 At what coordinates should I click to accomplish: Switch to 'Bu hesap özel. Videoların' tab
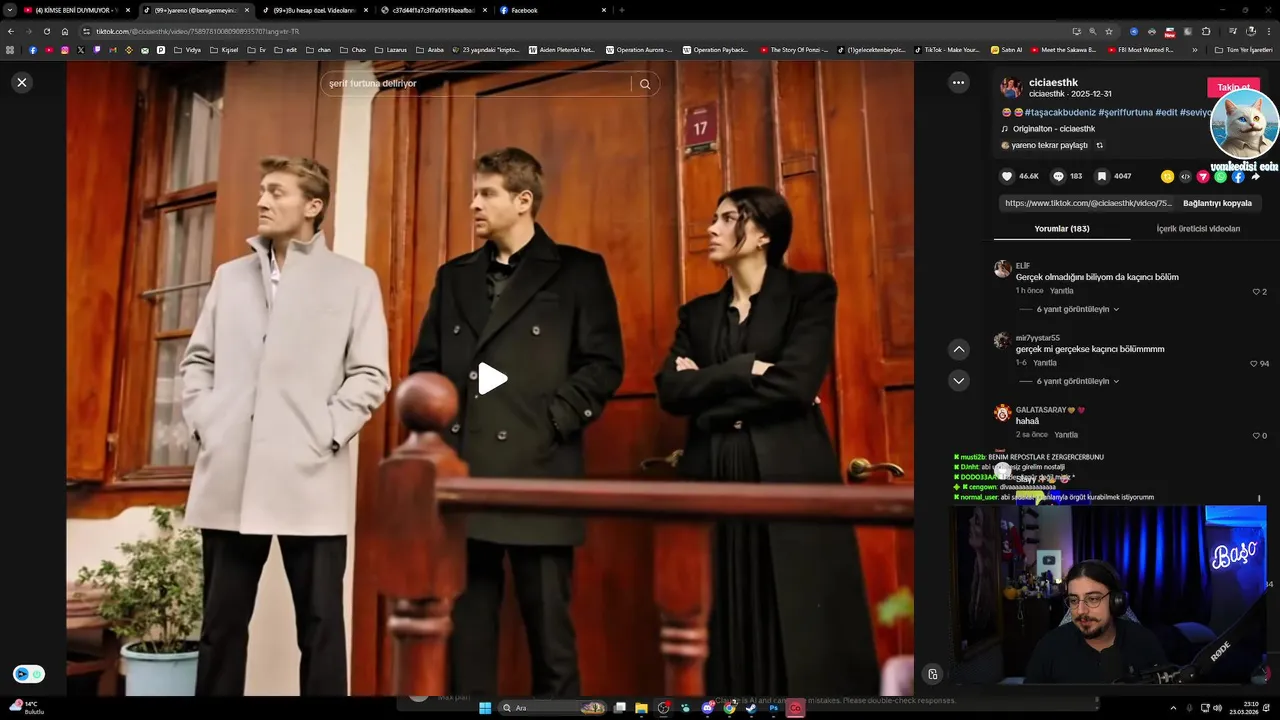pyautogui.click(x=313, y=10)
